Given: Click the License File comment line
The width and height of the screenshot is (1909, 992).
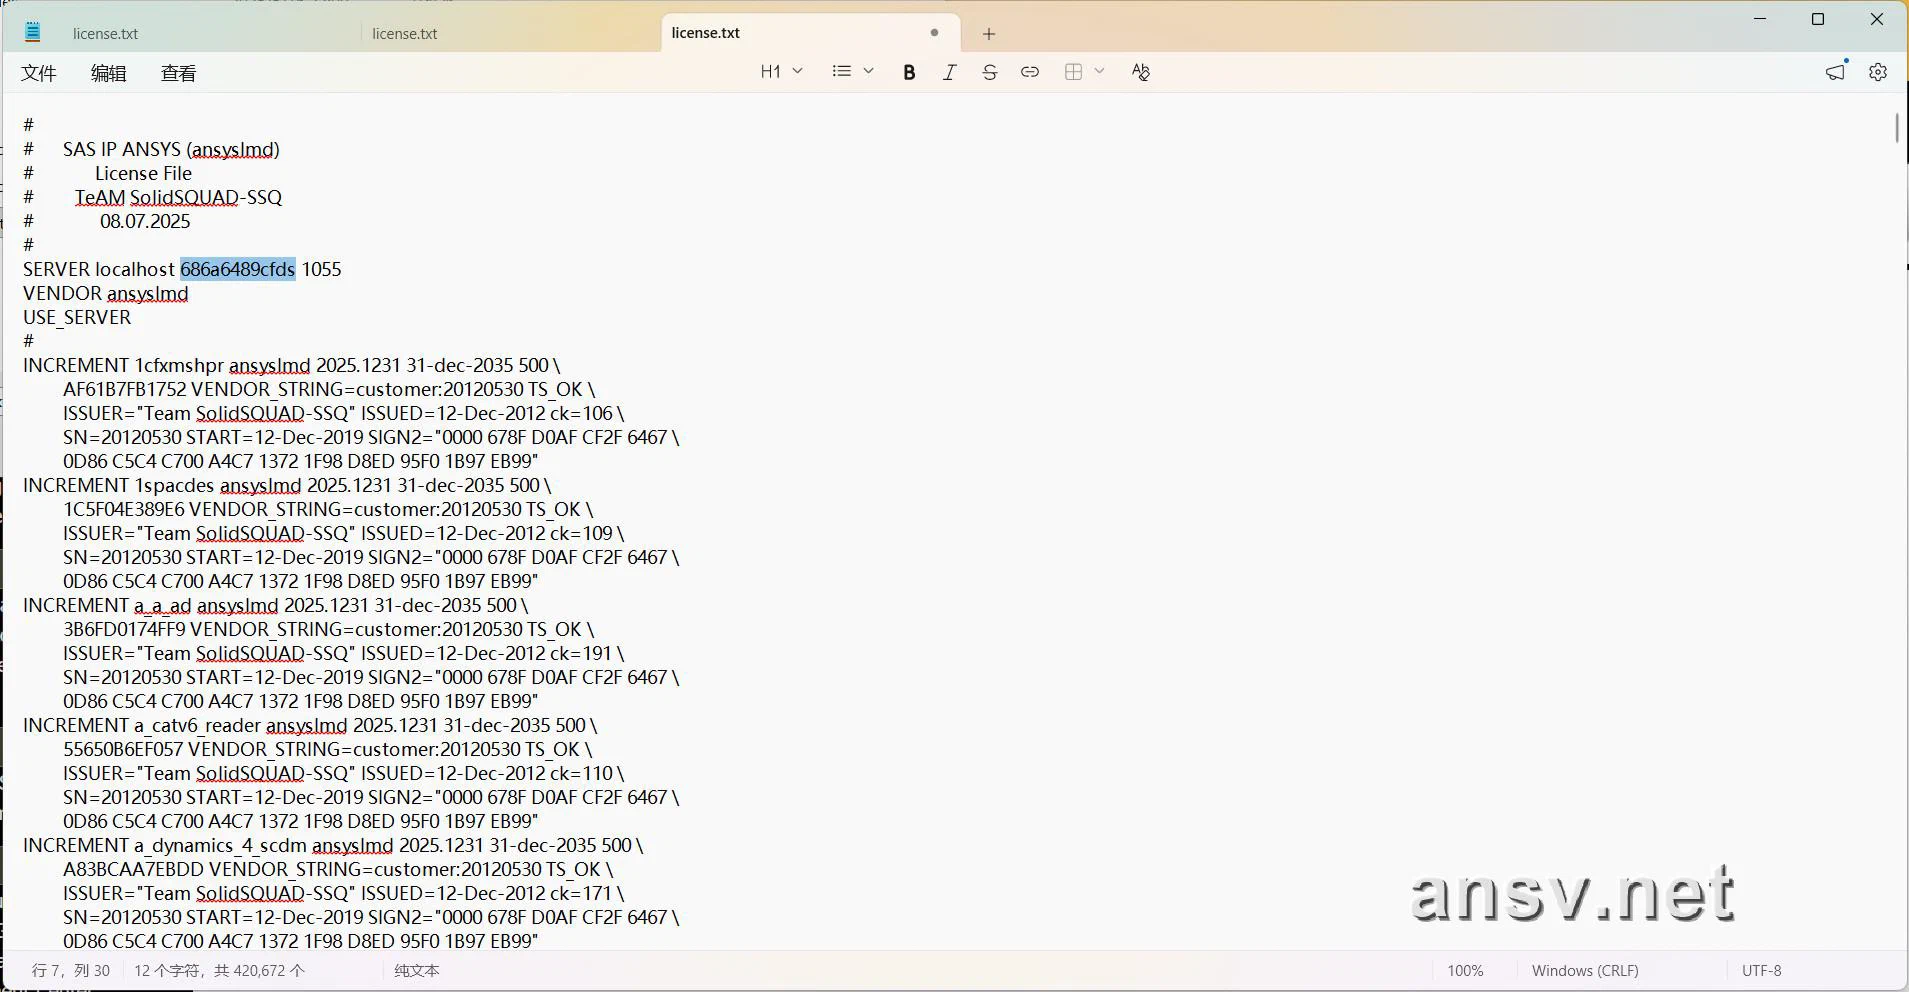Looking at the screenshot, I should click(x=143, y=173).
